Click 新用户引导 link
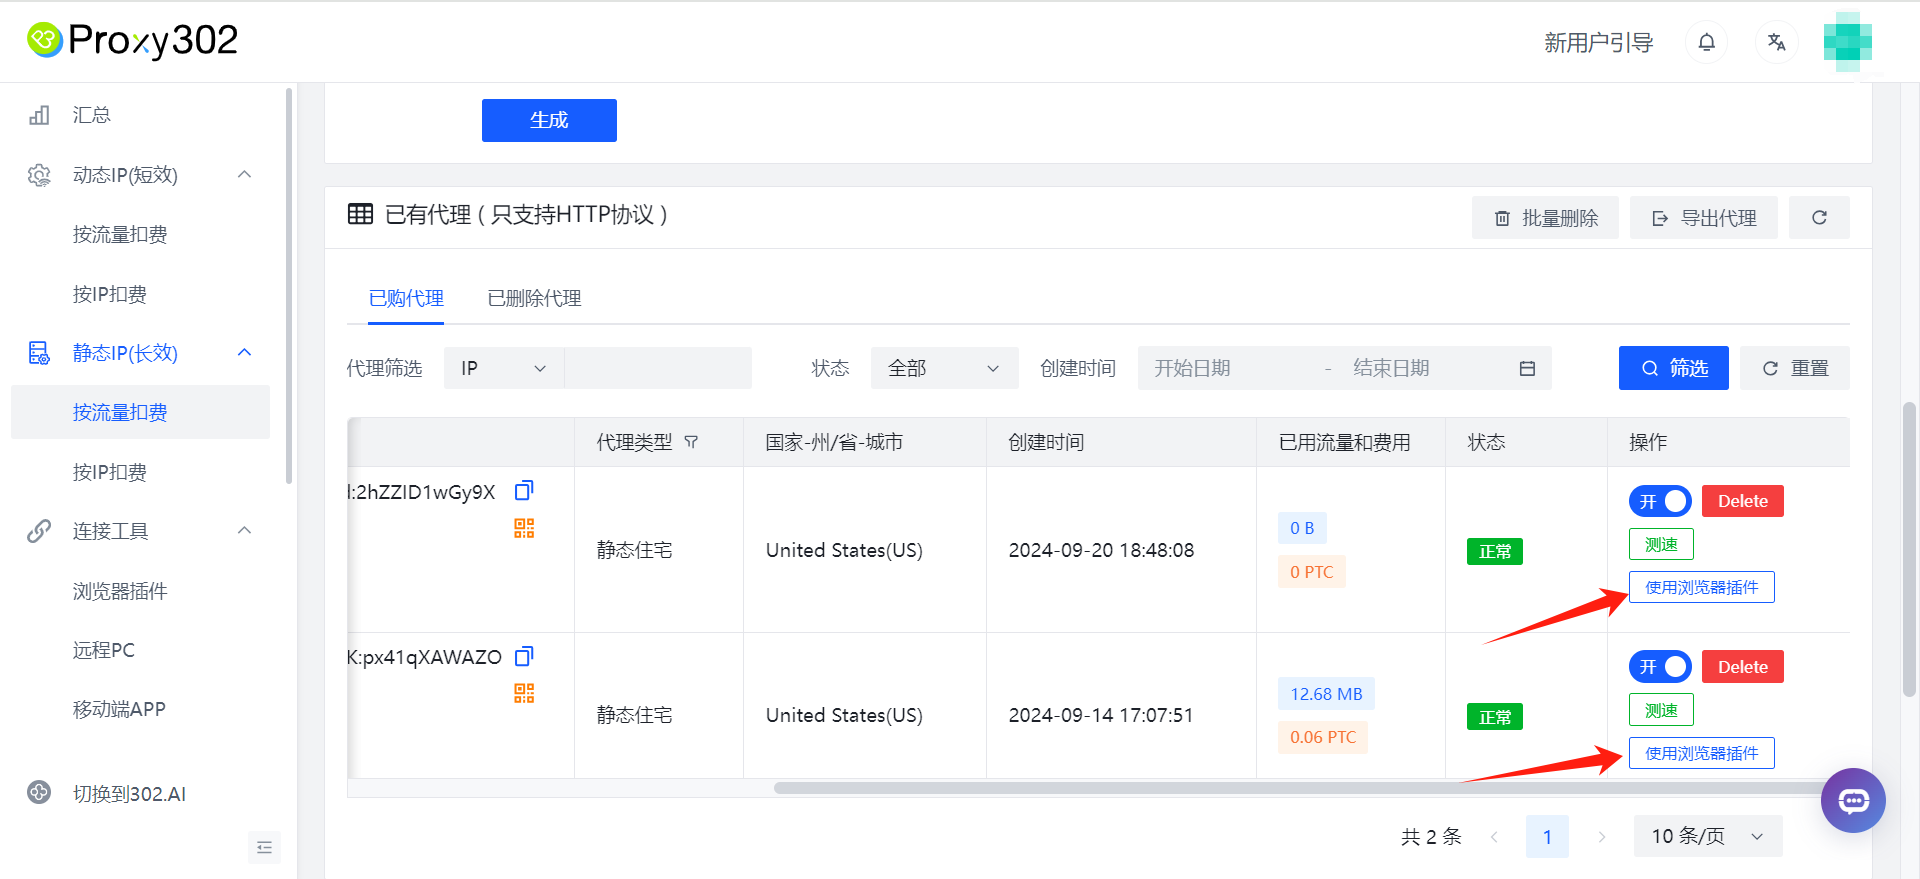1920x879 pixels. coord(1598,43)
